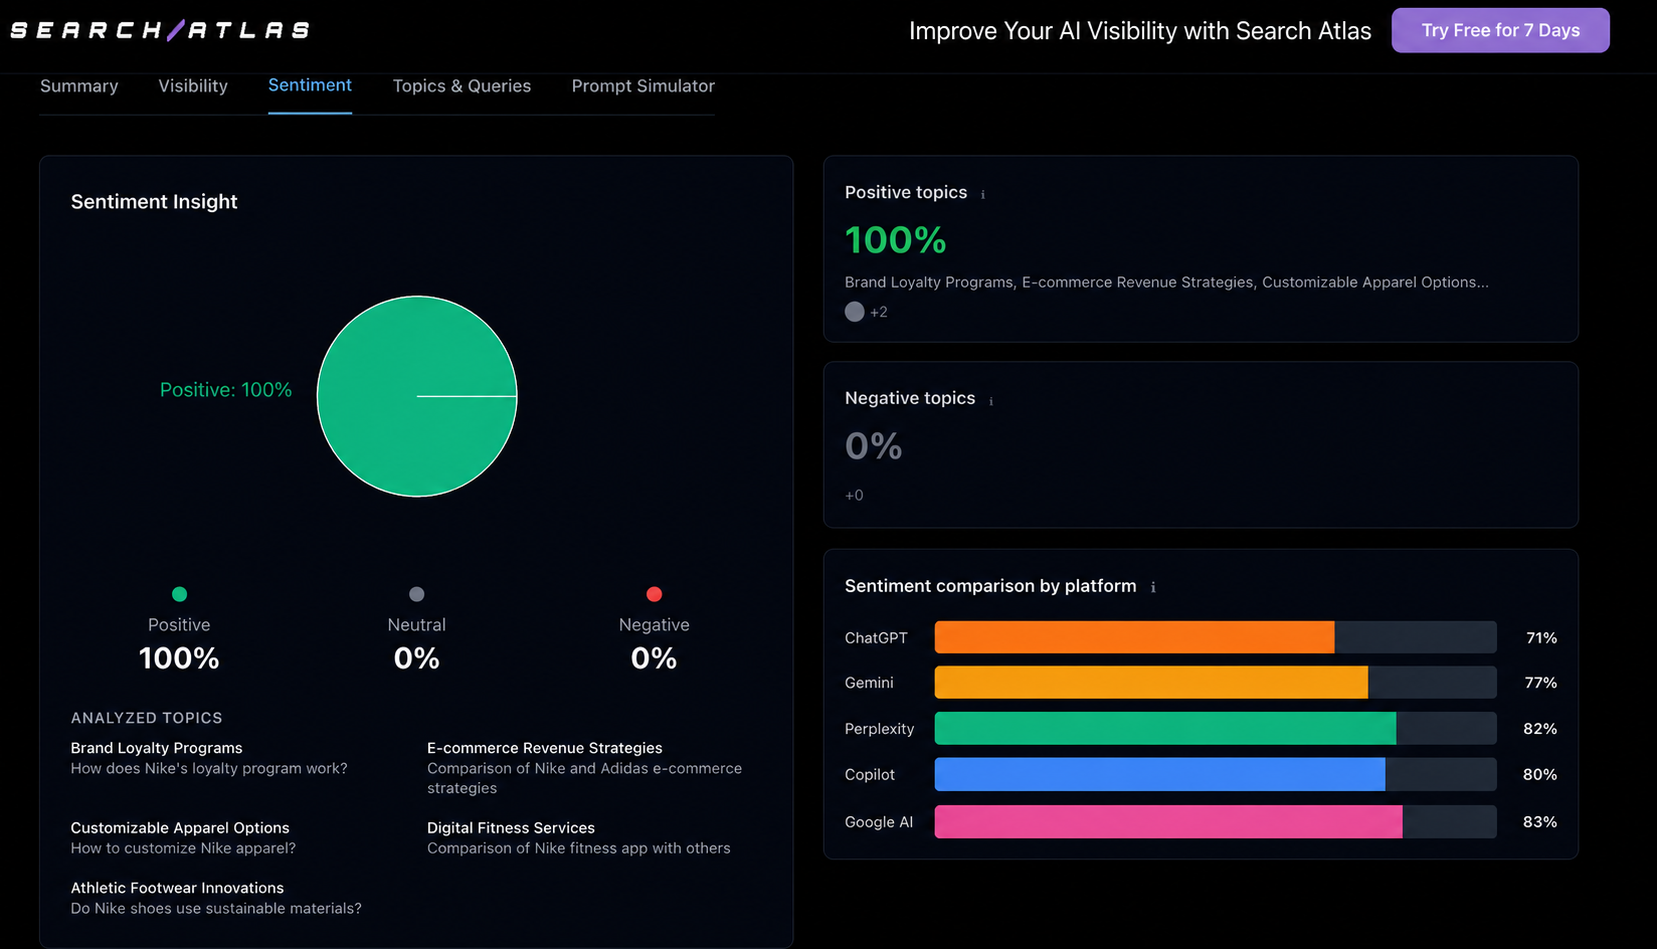This screenshot has width=1657, height=949.
Task: Click the Positive topics info icon
Action: [983, 194]
